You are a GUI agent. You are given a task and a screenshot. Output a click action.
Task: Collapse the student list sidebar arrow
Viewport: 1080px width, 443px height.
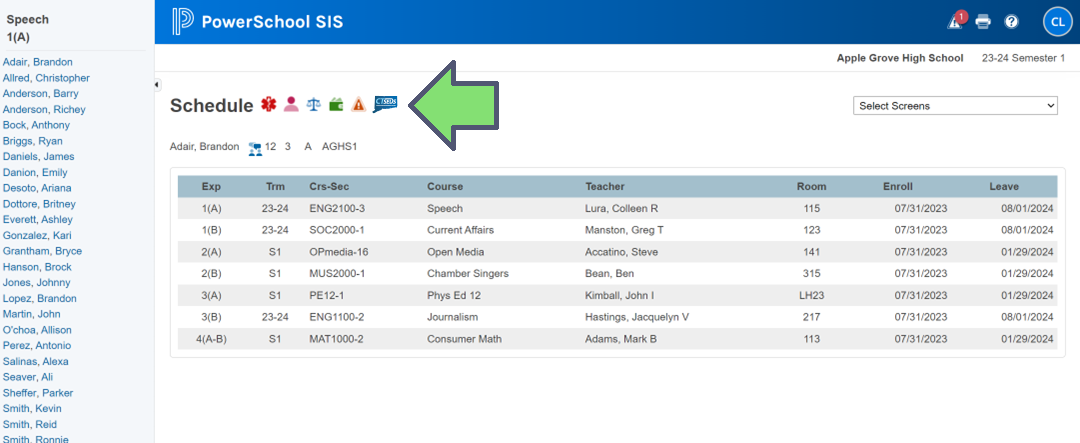pos(157,84)
